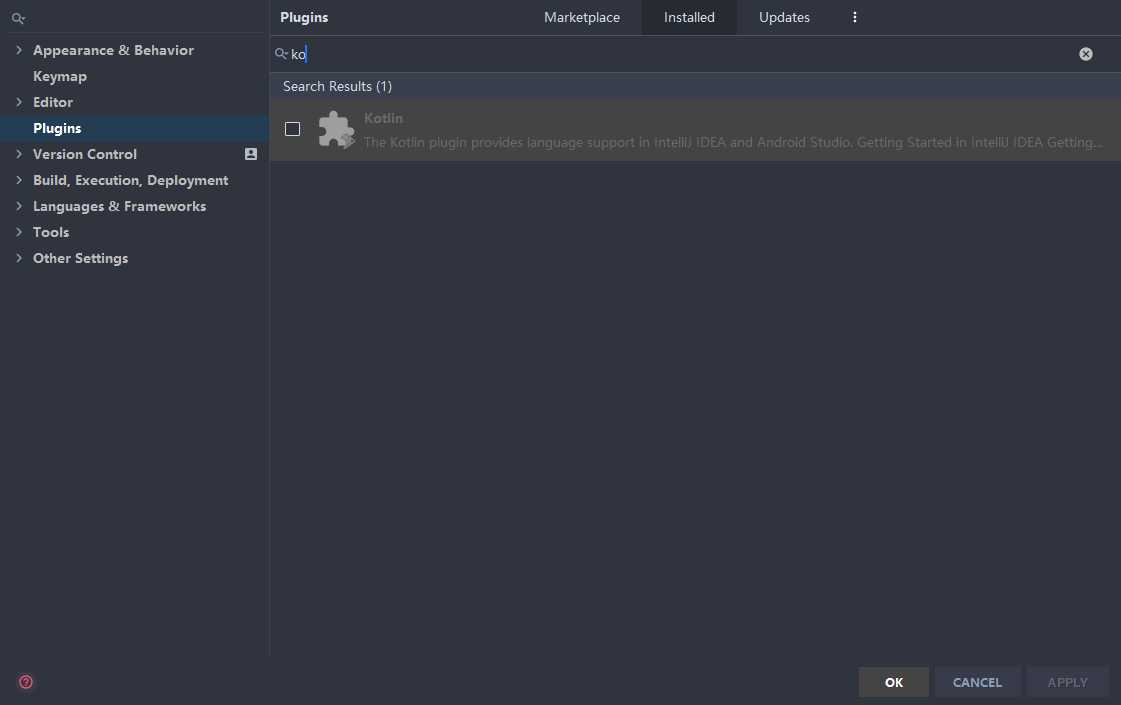Switch to the Marketplace tab
The image size is (1121, 705).
click(582, 17)
